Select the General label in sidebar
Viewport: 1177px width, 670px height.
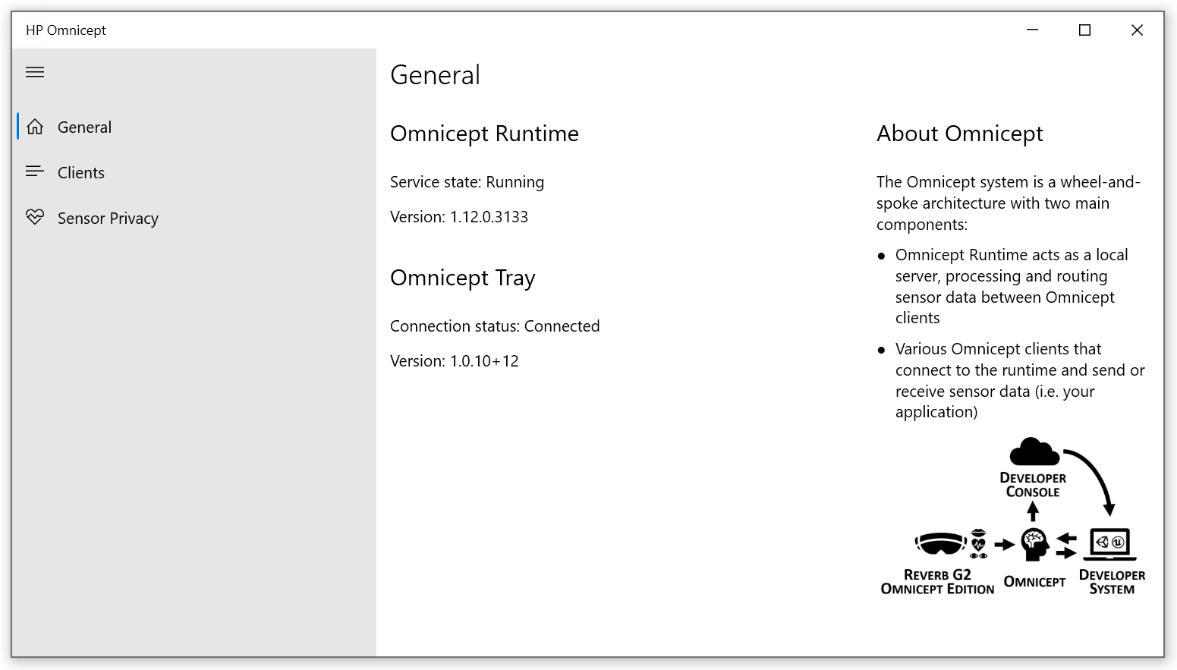(84, 127)
